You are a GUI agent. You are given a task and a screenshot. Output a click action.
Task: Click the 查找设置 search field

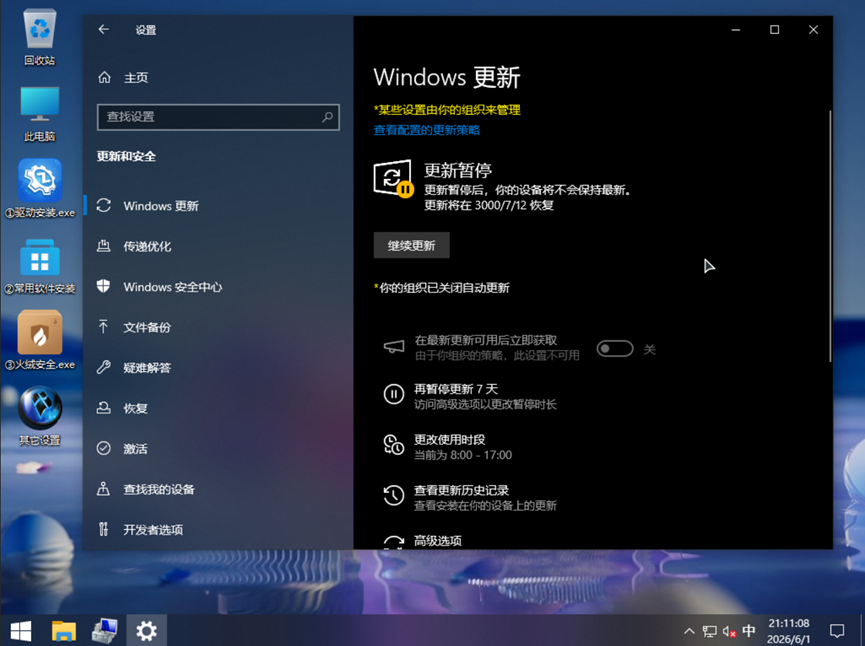pos(218,117)
